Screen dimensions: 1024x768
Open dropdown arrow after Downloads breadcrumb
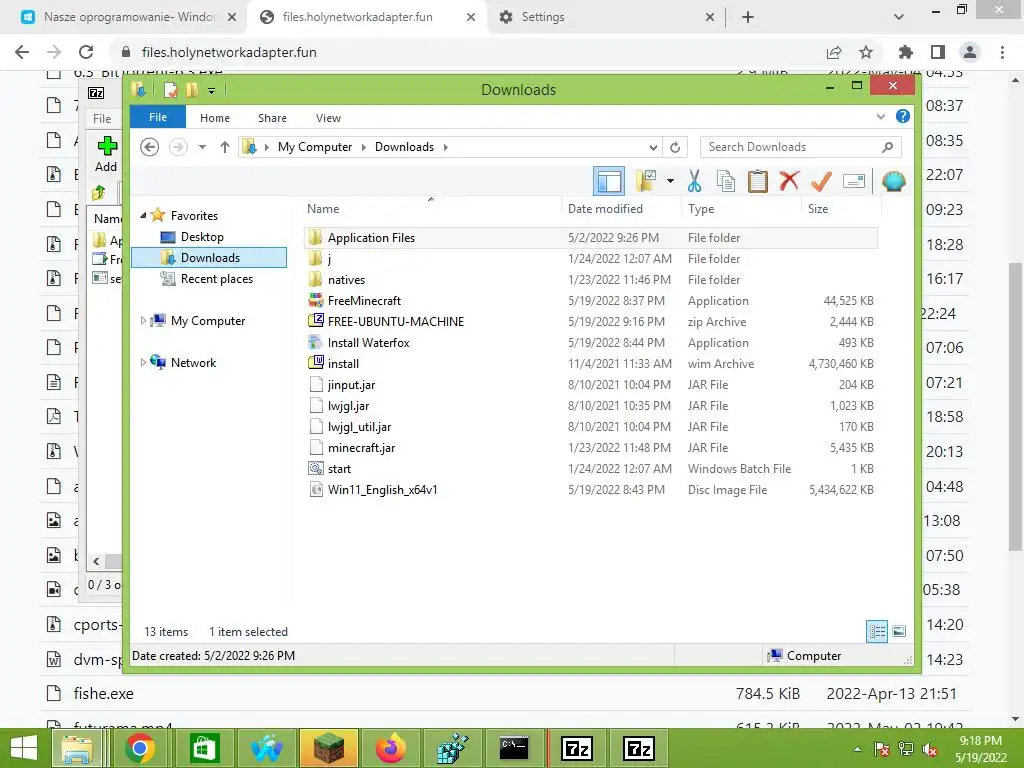click(445, 147)
